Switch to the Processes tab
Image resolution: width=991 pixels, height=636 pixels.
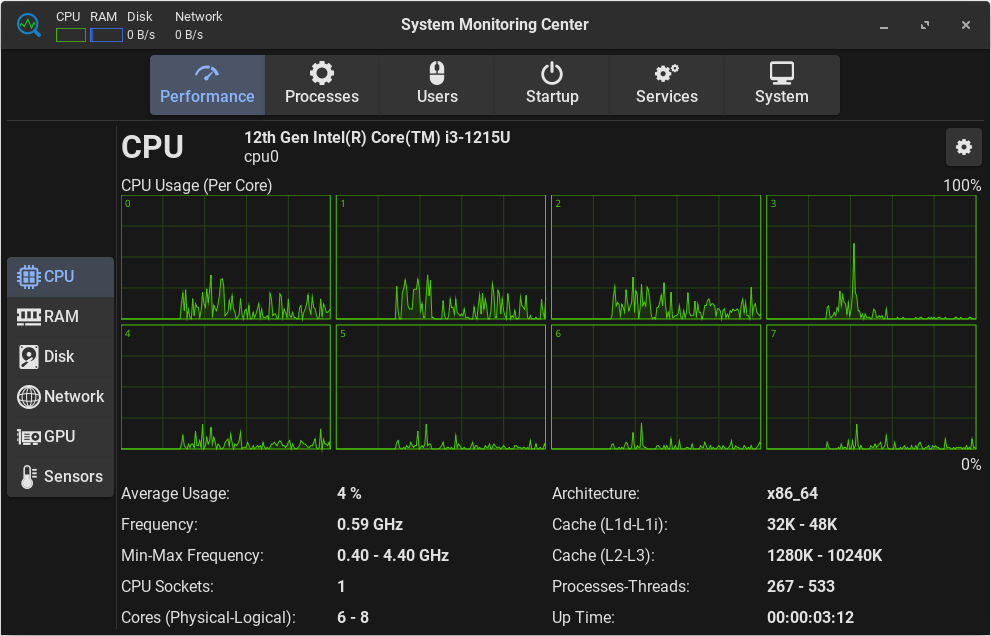click(322, 85)
